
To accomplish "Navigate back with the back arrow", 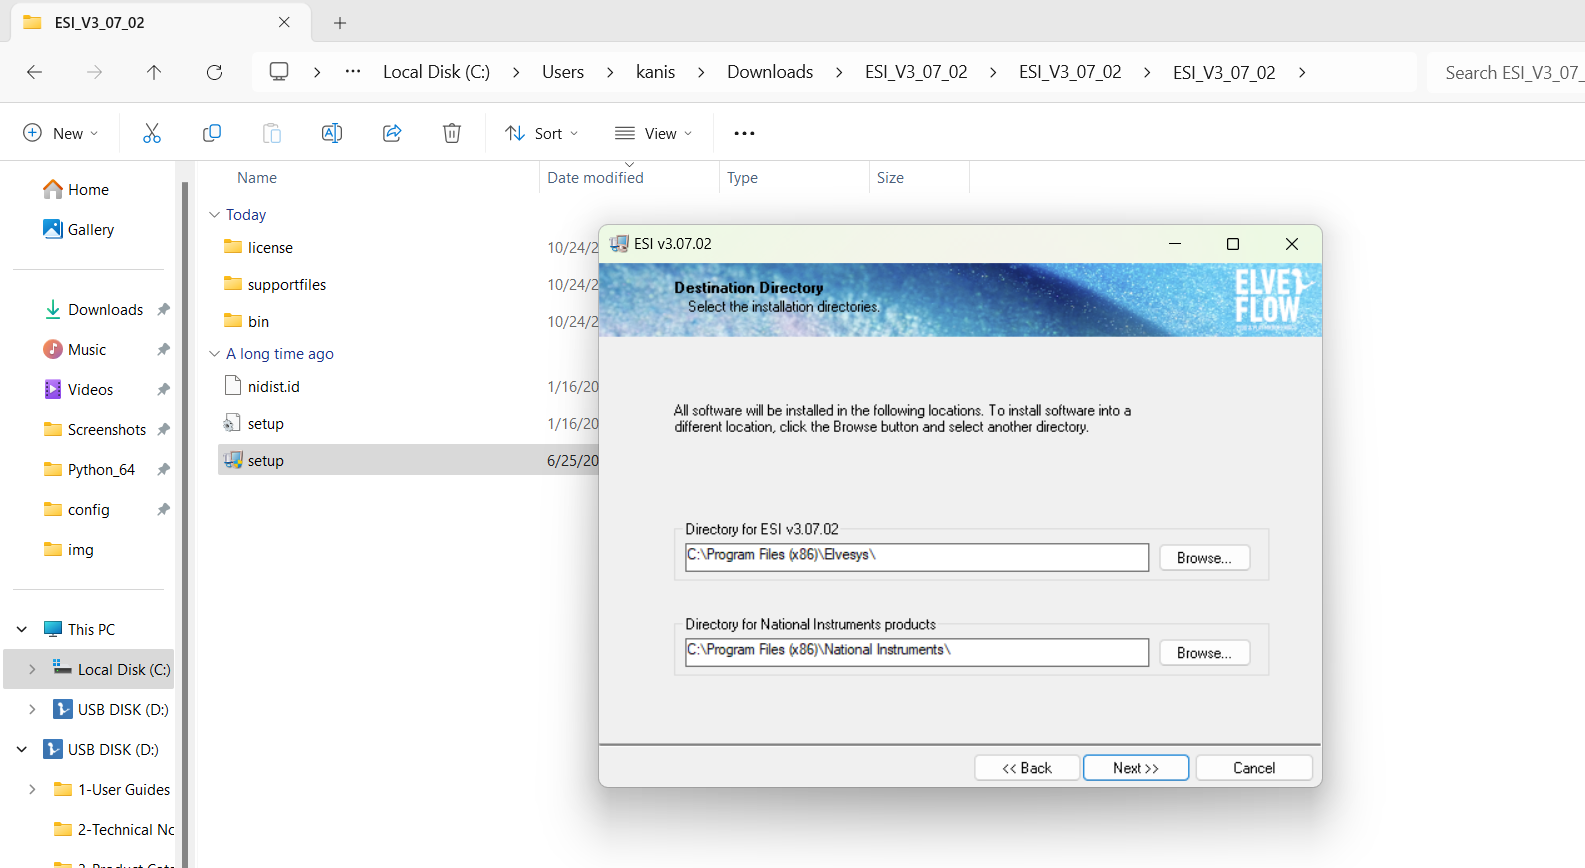I will [35, 72].
